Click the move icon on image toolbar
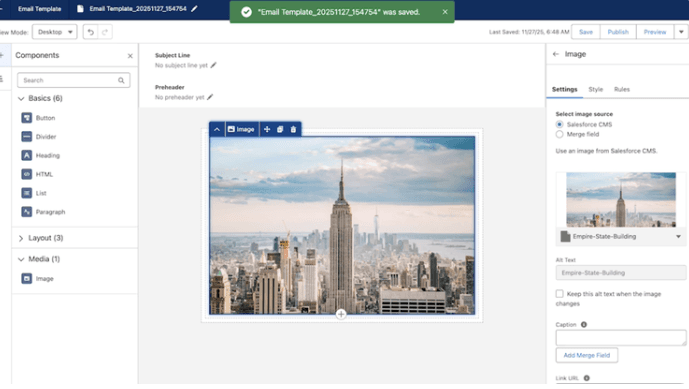The height and width of the screenshot is (389, 689). 267,129
